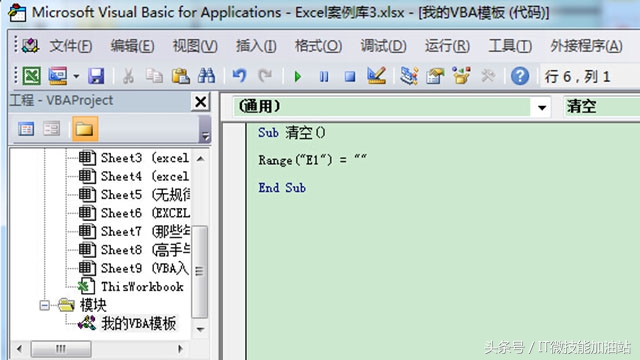Open the 文件(F) menu
This screenshot has width=640, height=360.
[x=71, y=46]
